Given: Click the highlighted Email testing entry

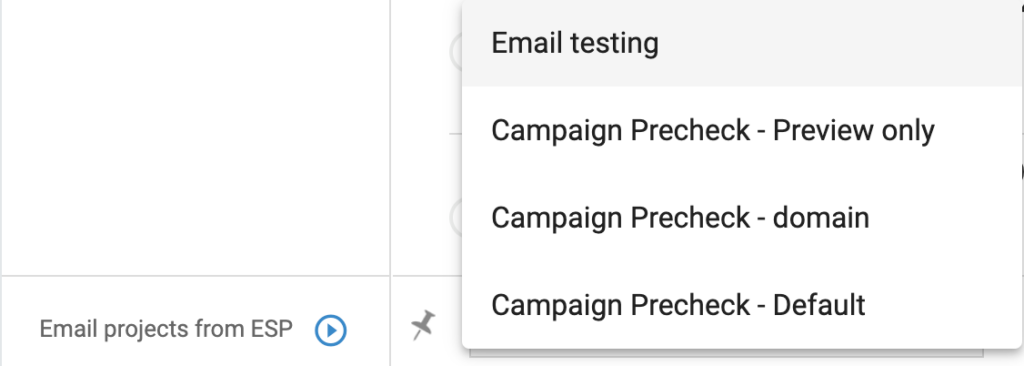Looking at the screenshot, I should (742, 43).
